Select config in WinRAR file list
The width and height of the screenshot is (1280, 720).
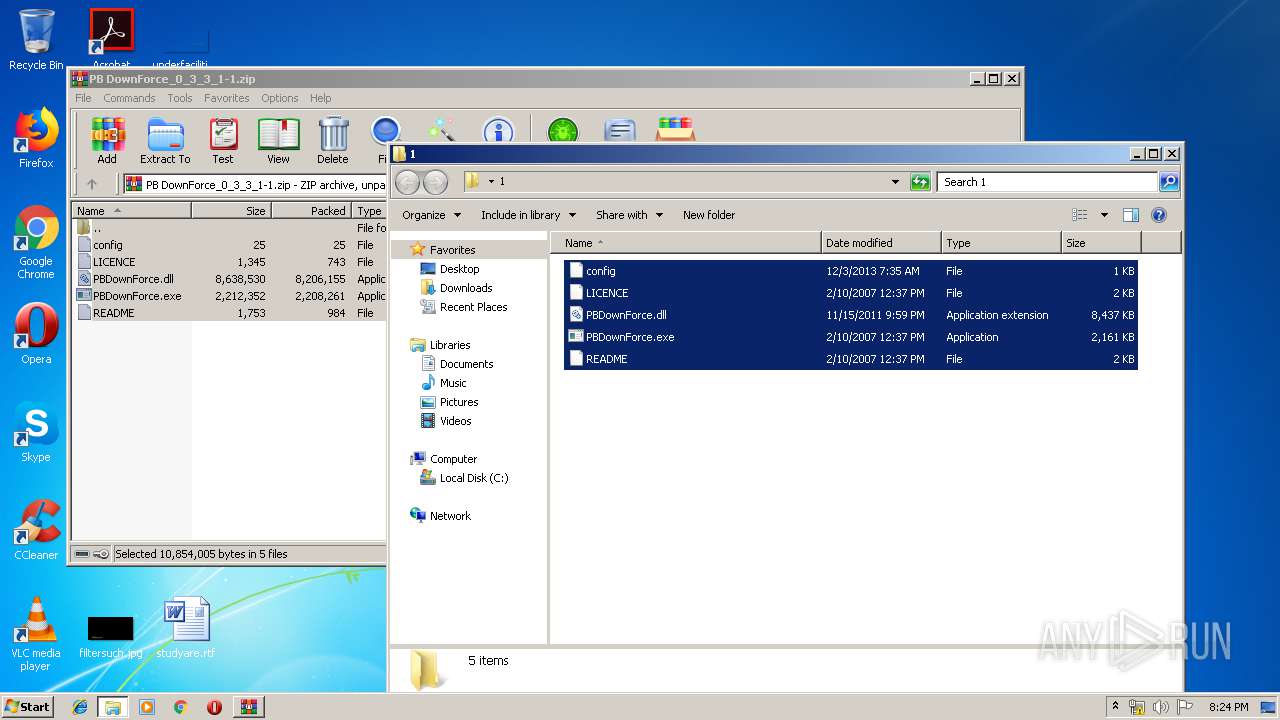coord(230,245)
